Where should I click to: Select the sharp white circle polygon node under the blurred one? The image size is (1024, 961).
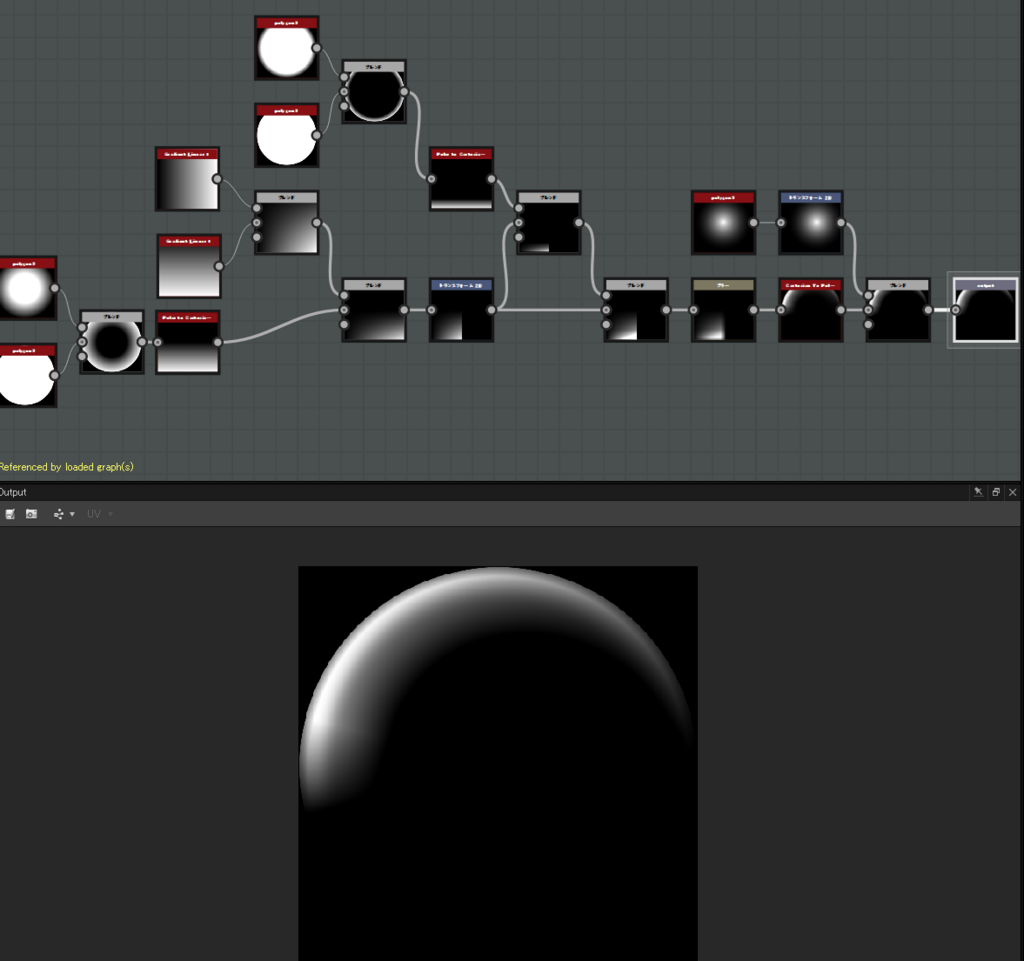coord(287,135)
